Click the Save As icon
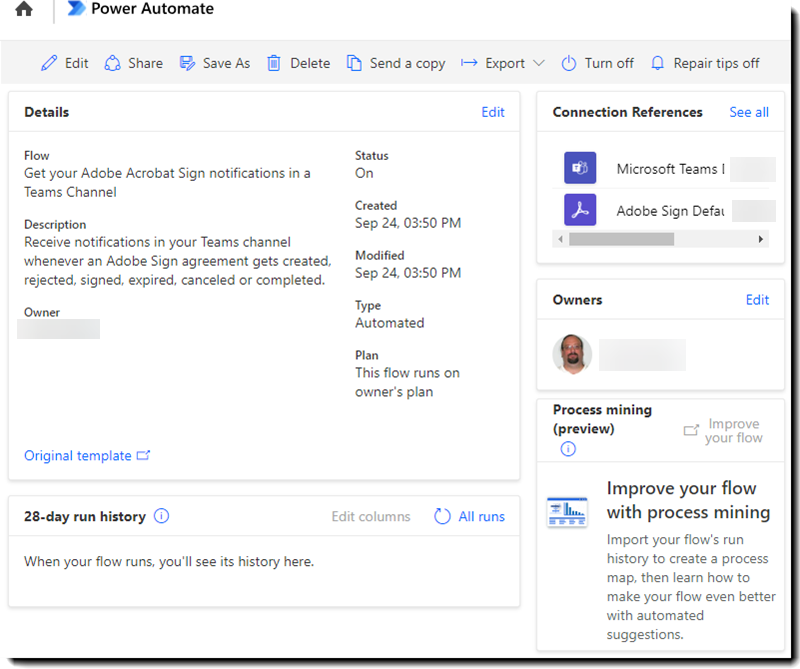The width and height of the screenshot is (800, 669). [x=186, y=62]
